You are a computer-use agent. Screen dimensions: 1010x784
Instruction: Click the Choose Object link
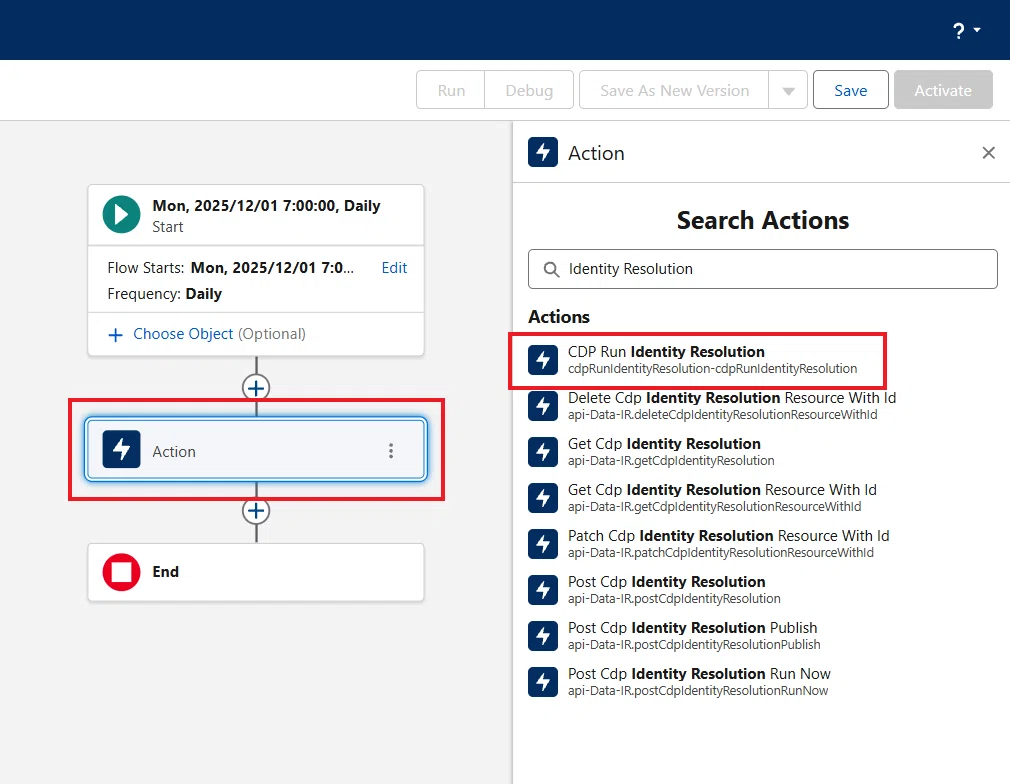coord(183,334)
